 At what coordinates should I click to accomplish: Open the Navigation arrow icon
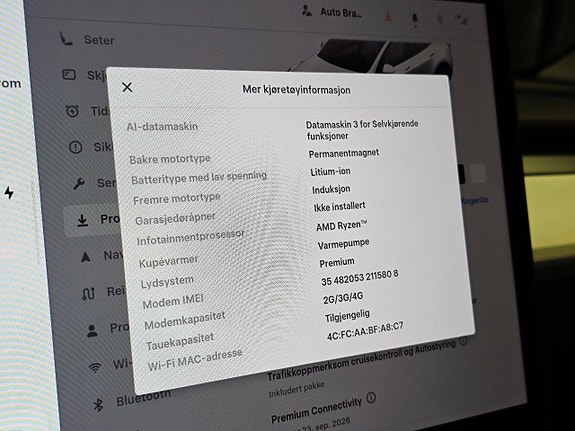(85, 257)
